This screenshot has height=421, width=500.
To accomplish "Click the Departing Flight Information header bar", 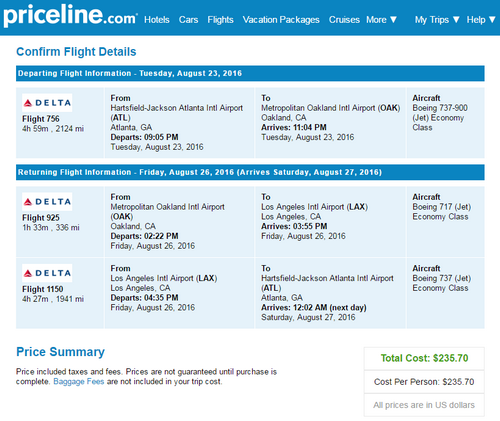I will click(250, 73).
